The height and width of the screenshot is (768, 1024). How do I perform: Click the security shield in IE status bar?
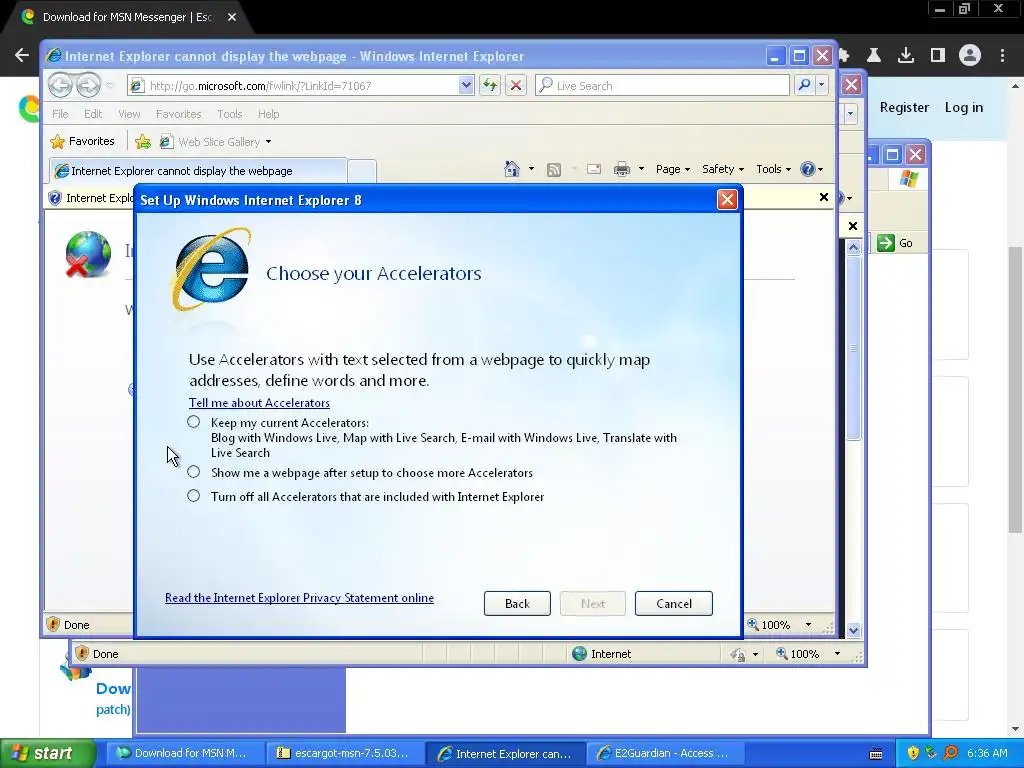(53, 624)
